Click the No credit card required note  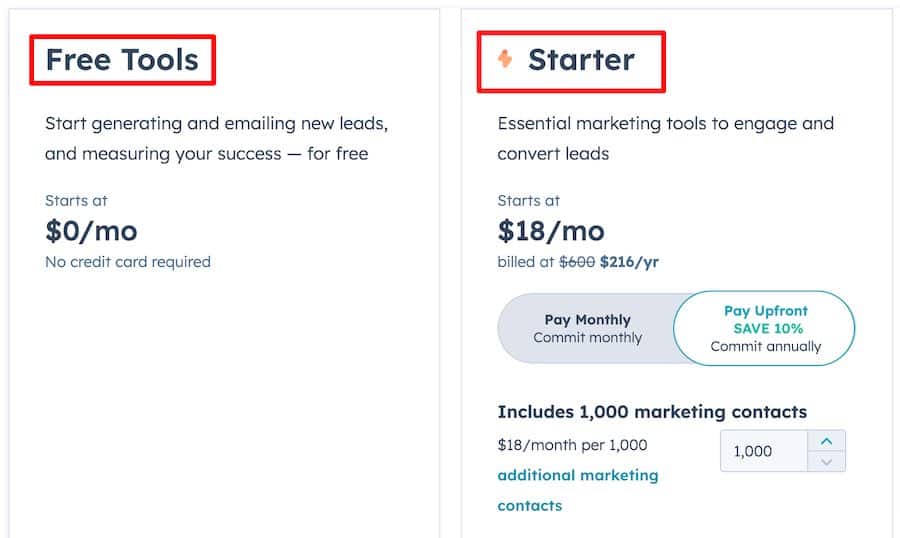[x=128, y=262]
